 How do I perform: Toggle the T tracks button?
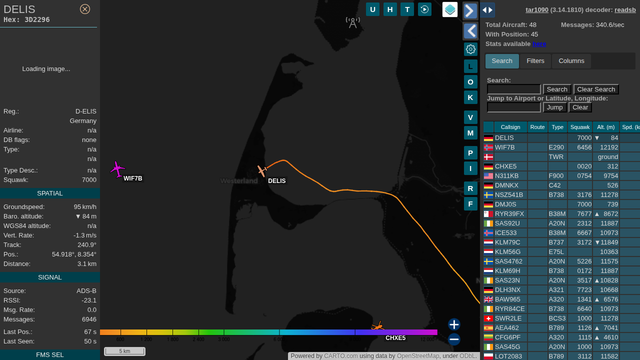(x=407, y=9)
